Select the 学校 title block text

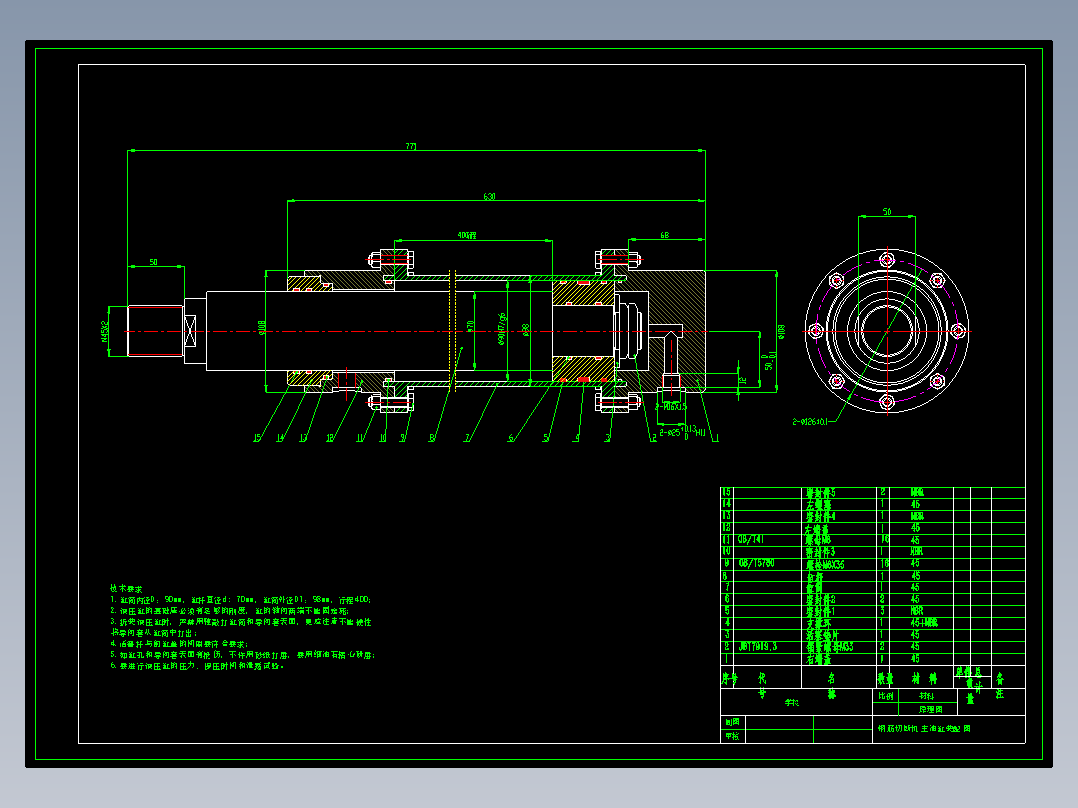(793, 703)
